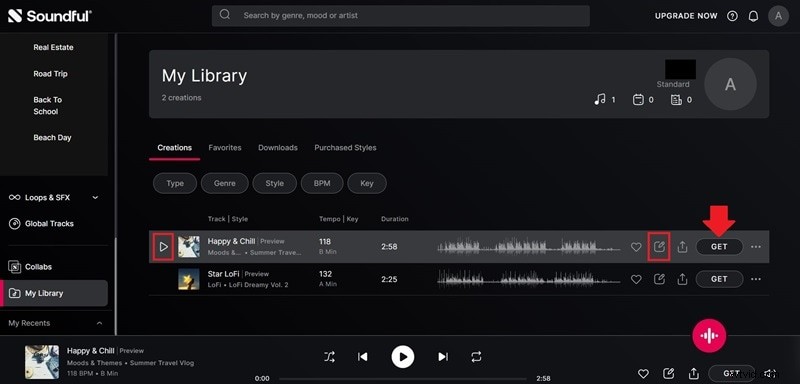Click the Star LoFi cover thumbnail
The width and height of the screenshot is (800, 384).
pyautogui.click(x=189, y=279)
